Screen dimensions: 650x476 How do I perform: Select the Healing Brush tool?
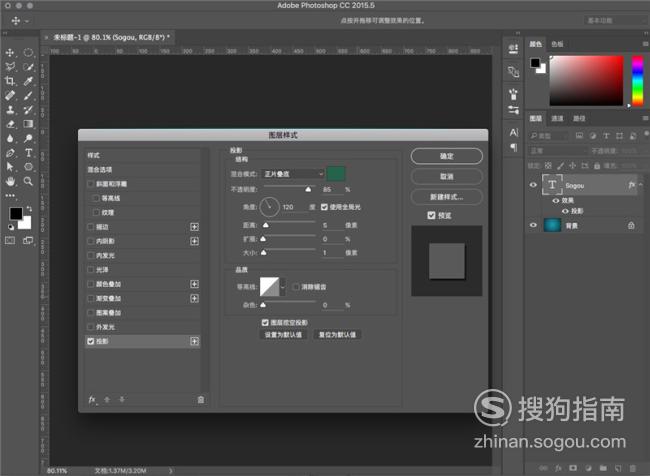(10, 95)
